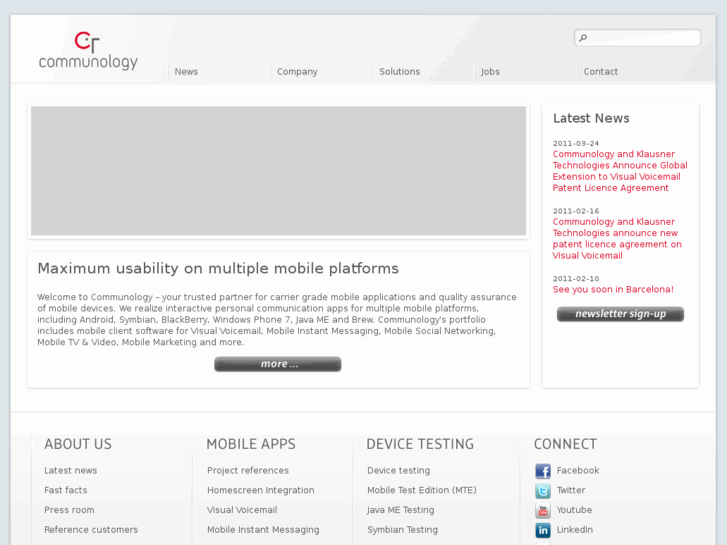727x545 pixels.
Task: Open the Facebook icon in Connect
Action: point(543,471)
